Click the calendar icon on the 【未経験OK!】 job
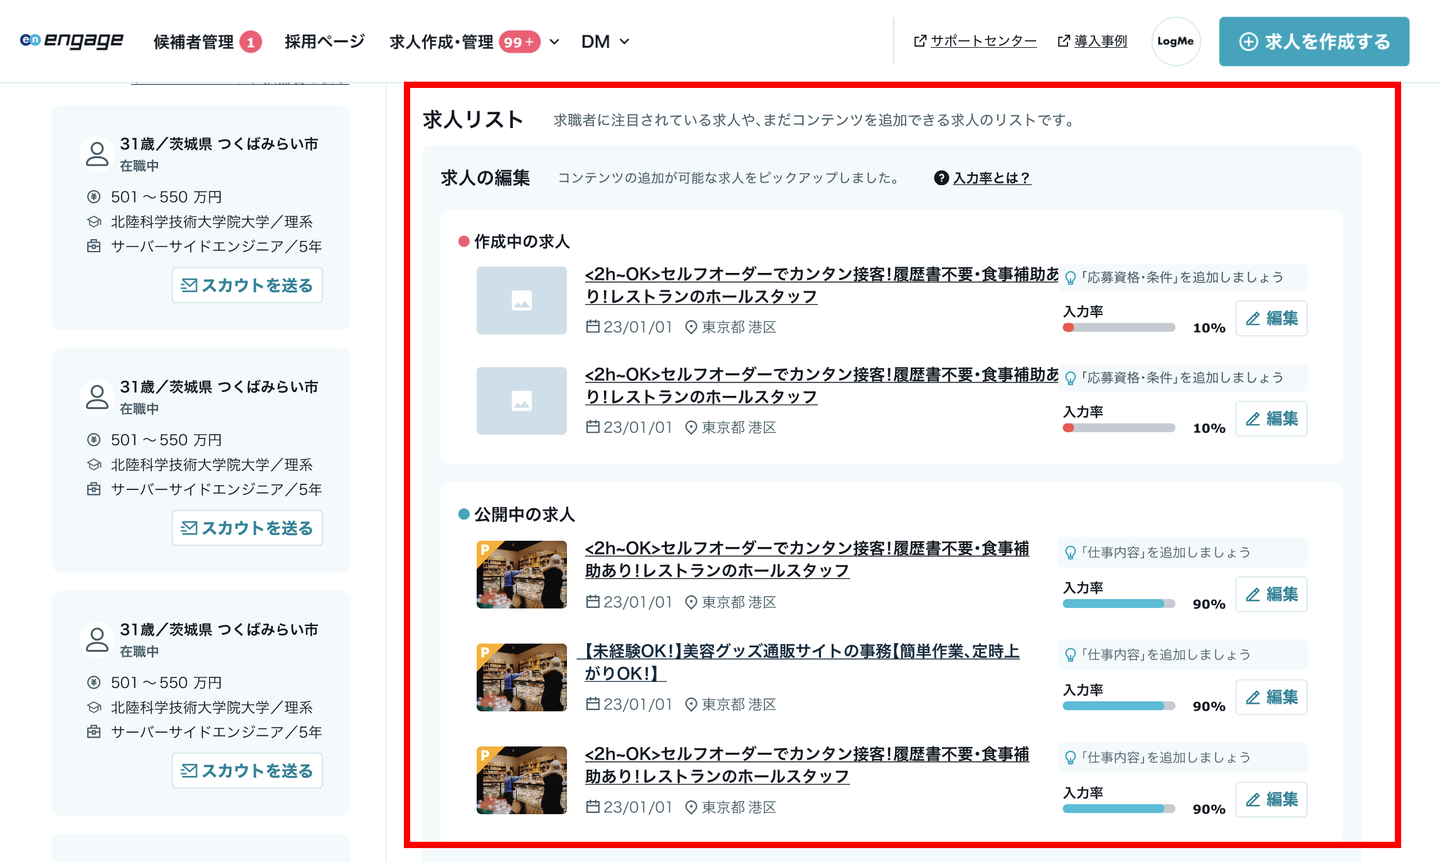The height and width of the screenshot is (862, 1440). tap(592, 704)
